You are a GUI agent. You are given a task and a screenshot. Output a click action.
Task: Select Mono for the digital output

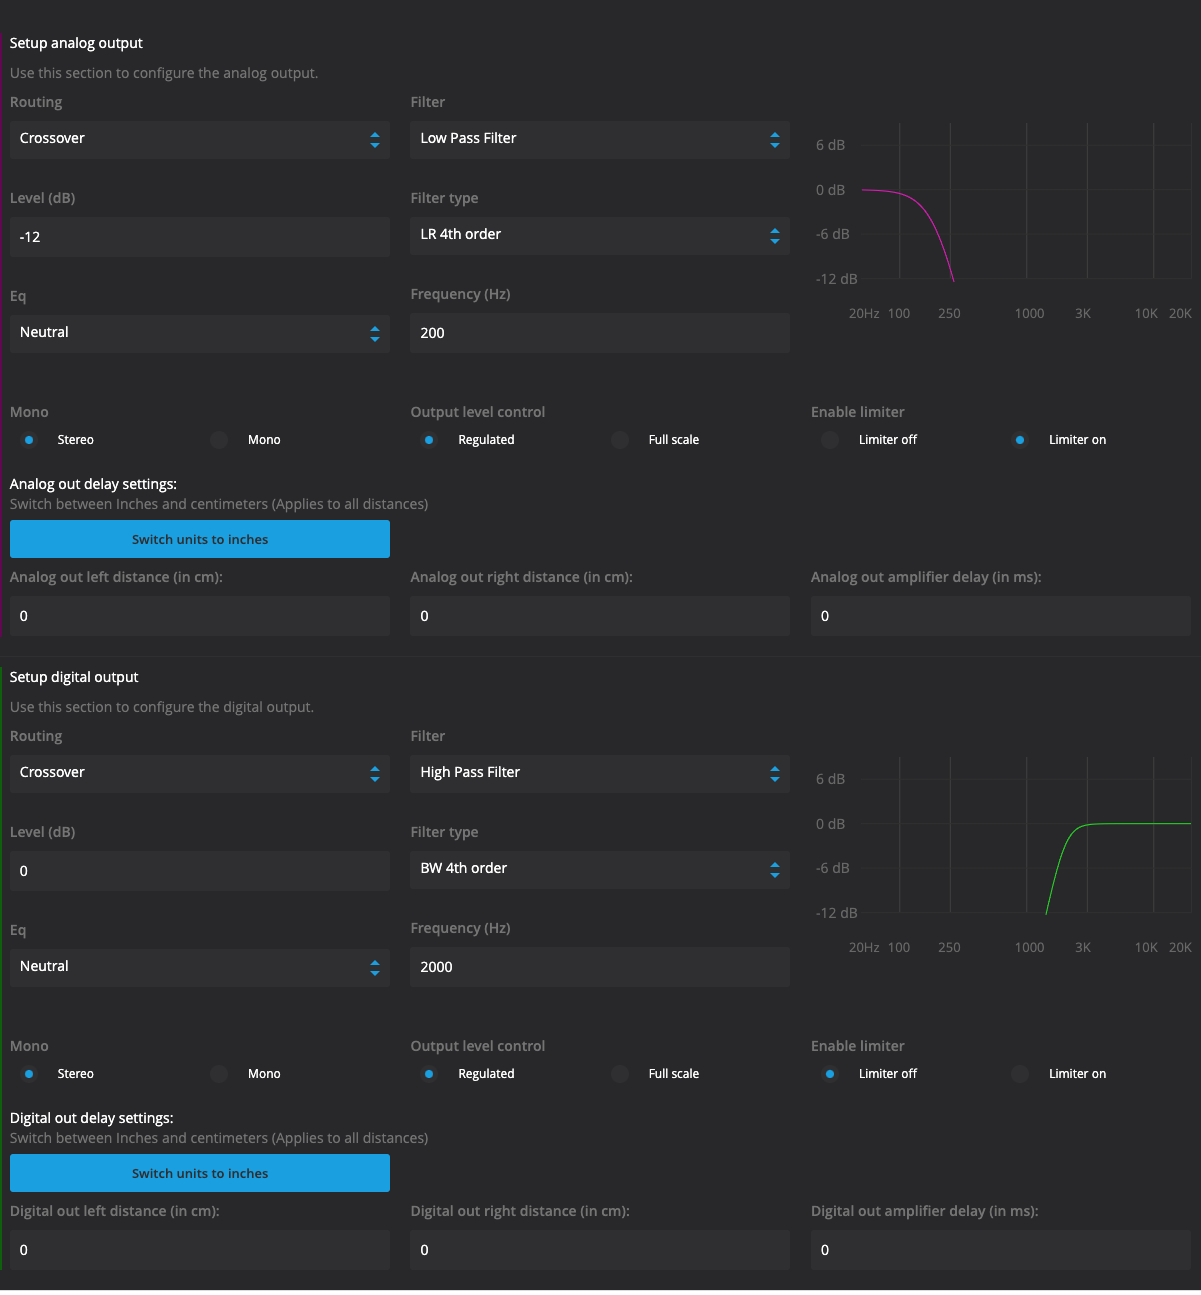click(220, 1074)
